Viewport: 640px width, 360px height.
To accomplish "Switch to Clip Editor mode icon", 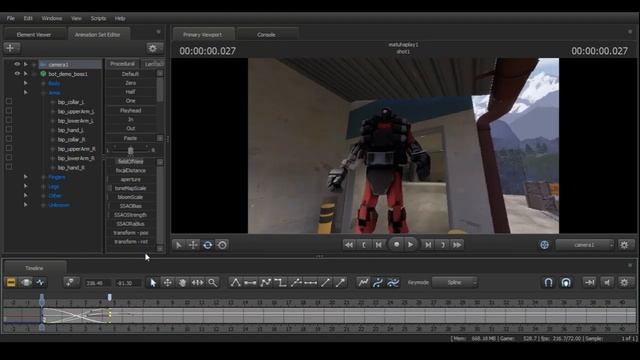I will click(x=11, y=282).
